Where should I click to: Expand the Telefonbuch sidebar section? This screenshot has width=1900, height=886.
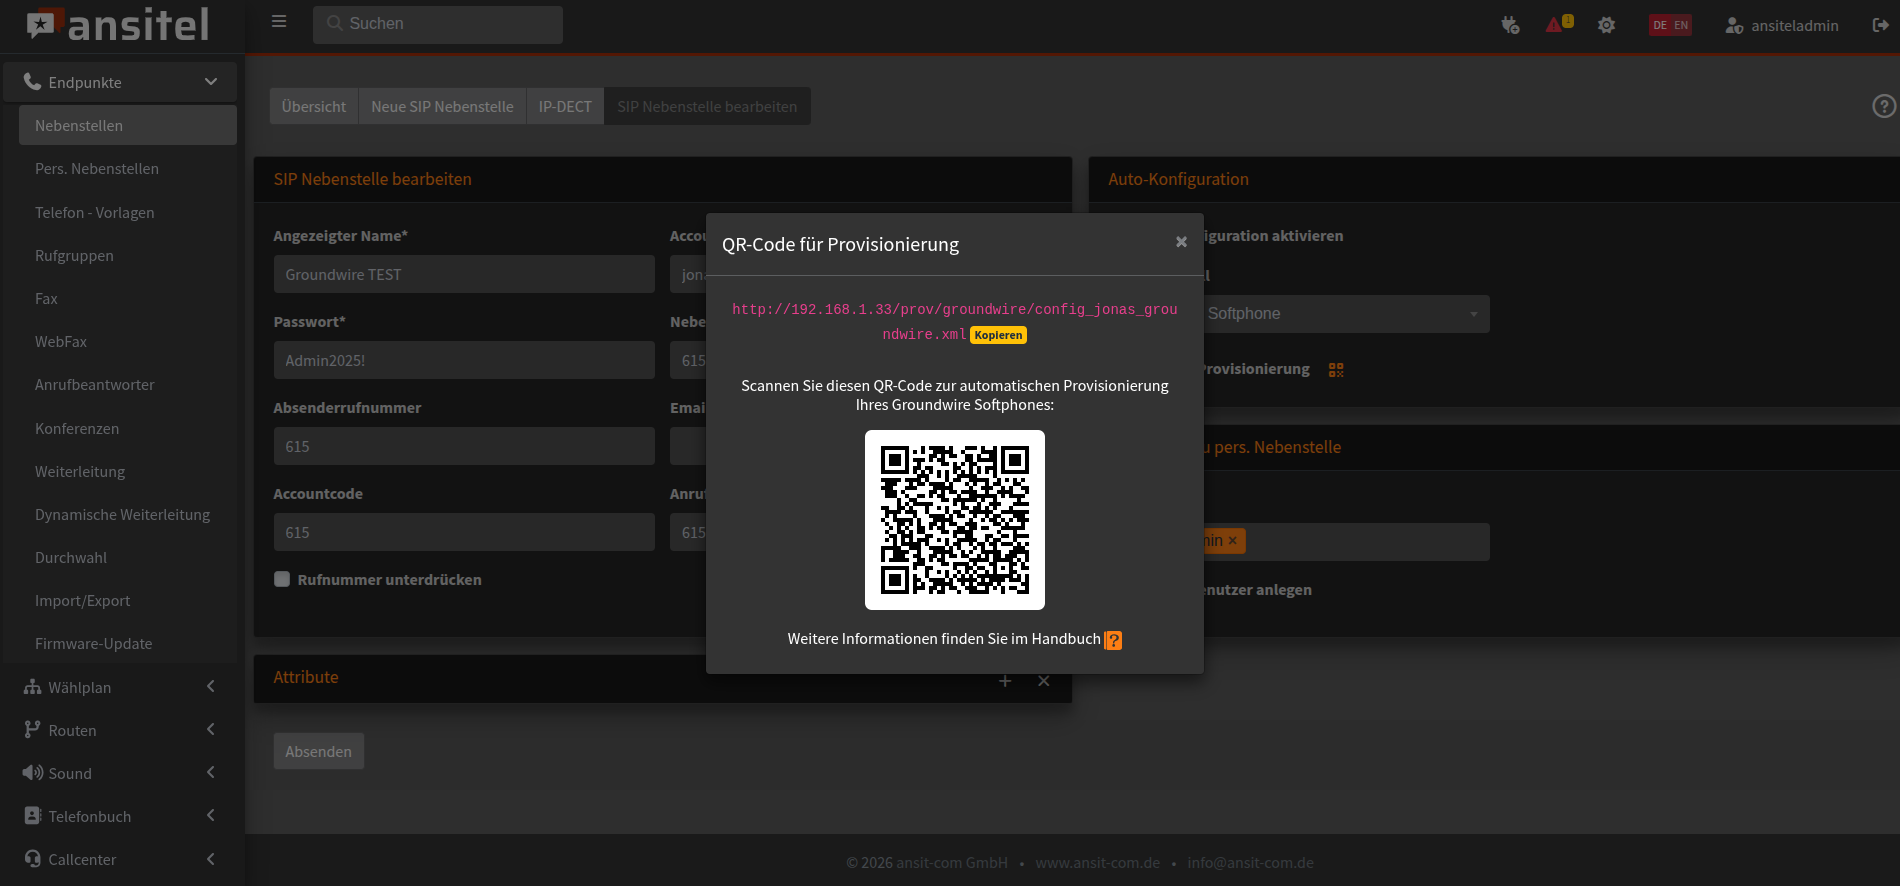pos(120,816)
